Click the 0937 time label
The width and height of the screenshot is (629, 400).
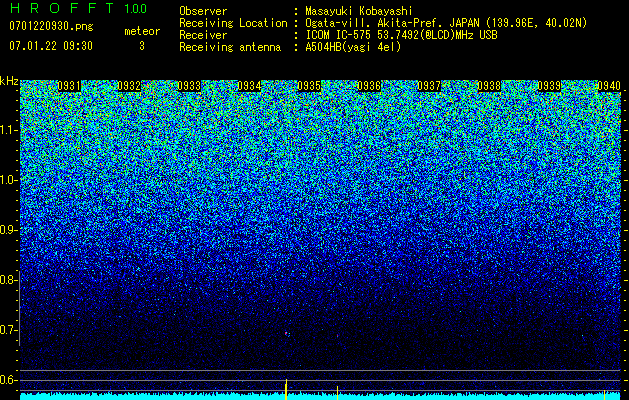(x=429, y=86)
